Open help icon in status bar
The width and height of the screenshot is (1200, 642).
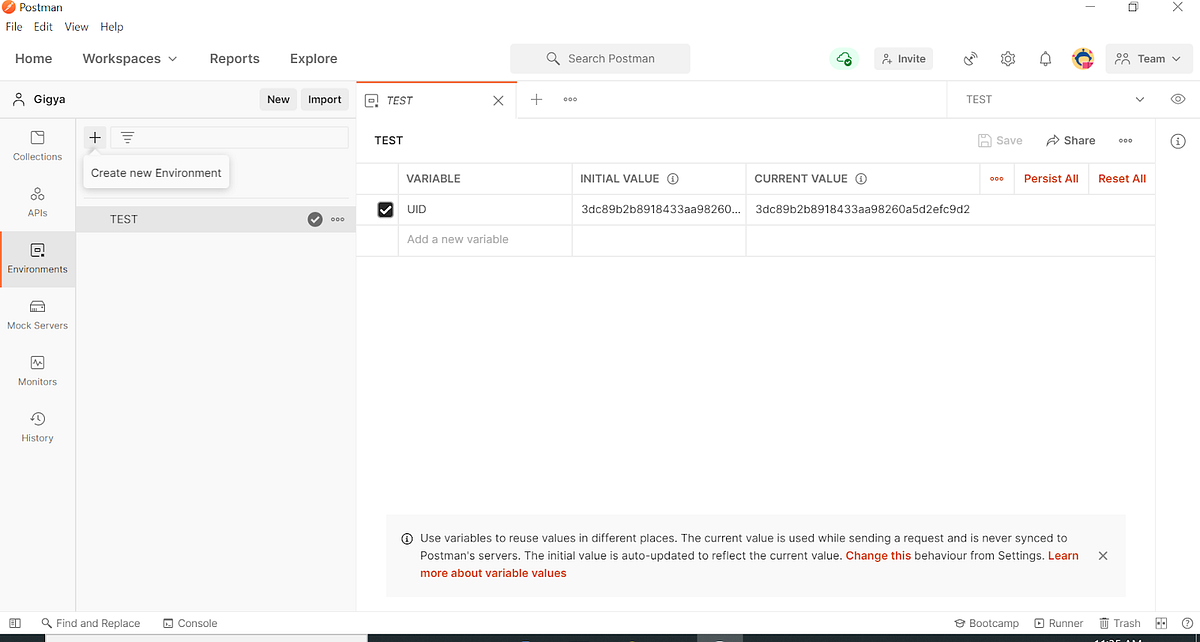point(1186,623)
